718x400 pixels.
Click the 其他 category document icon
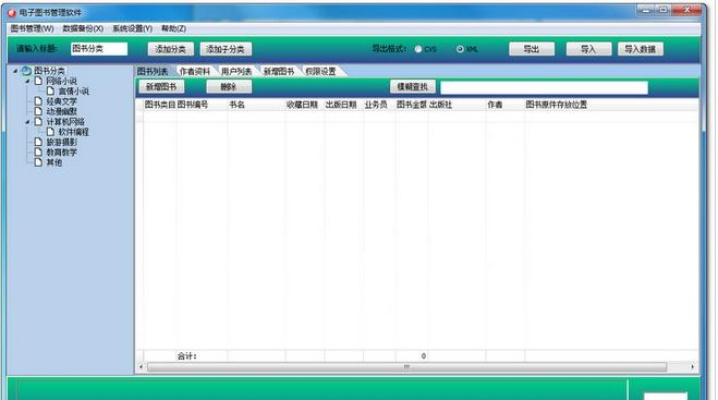38,162
